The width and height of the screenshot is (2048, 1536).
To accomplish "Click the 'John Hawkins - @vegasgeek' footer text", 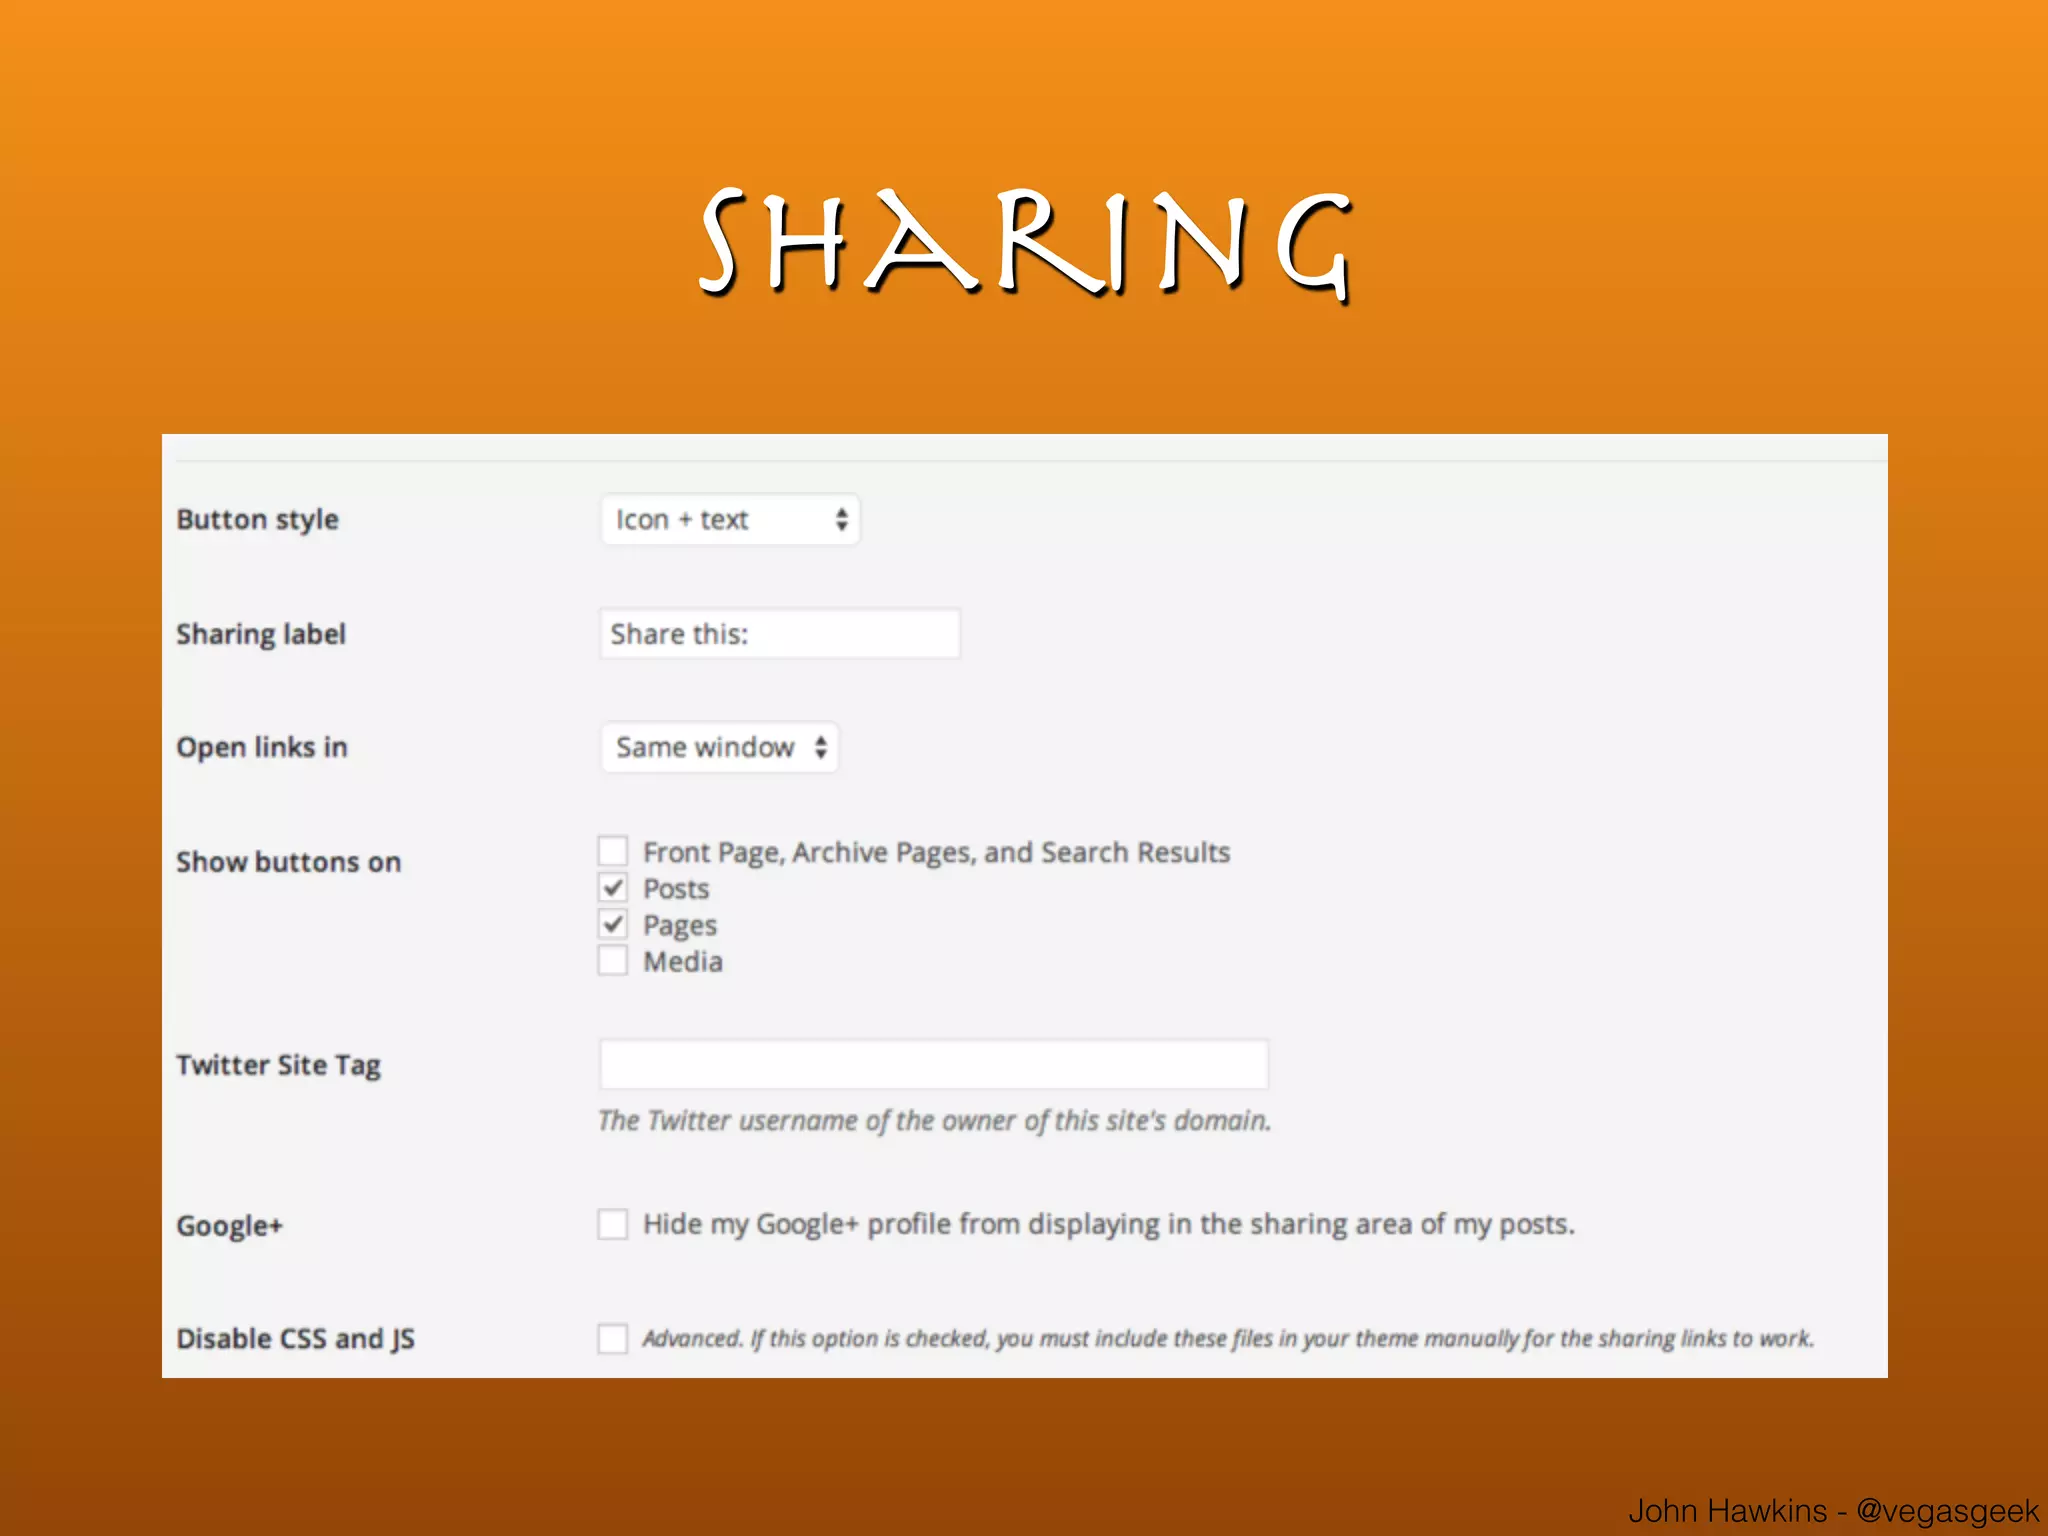I will (1834, 1510).
